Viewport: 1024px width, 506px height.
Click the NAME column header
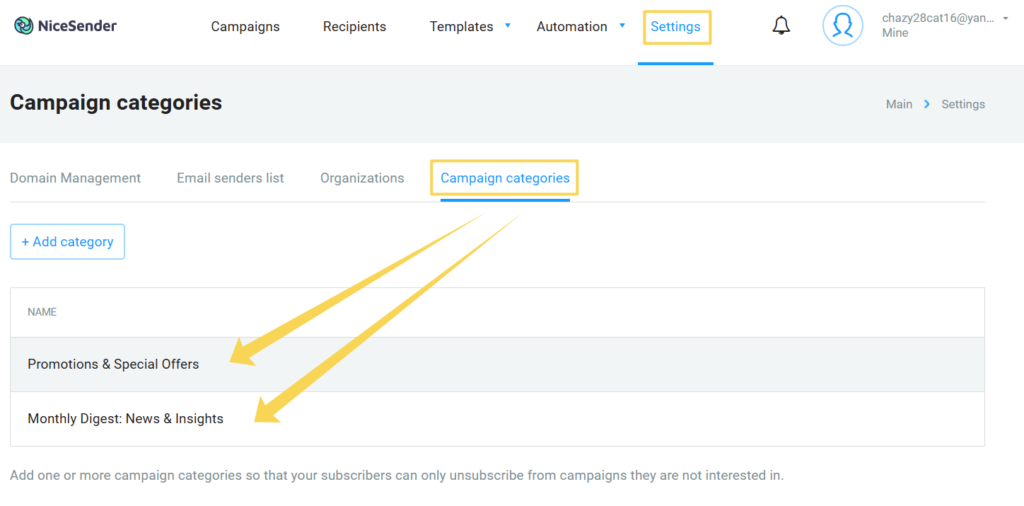pos(42,312)
